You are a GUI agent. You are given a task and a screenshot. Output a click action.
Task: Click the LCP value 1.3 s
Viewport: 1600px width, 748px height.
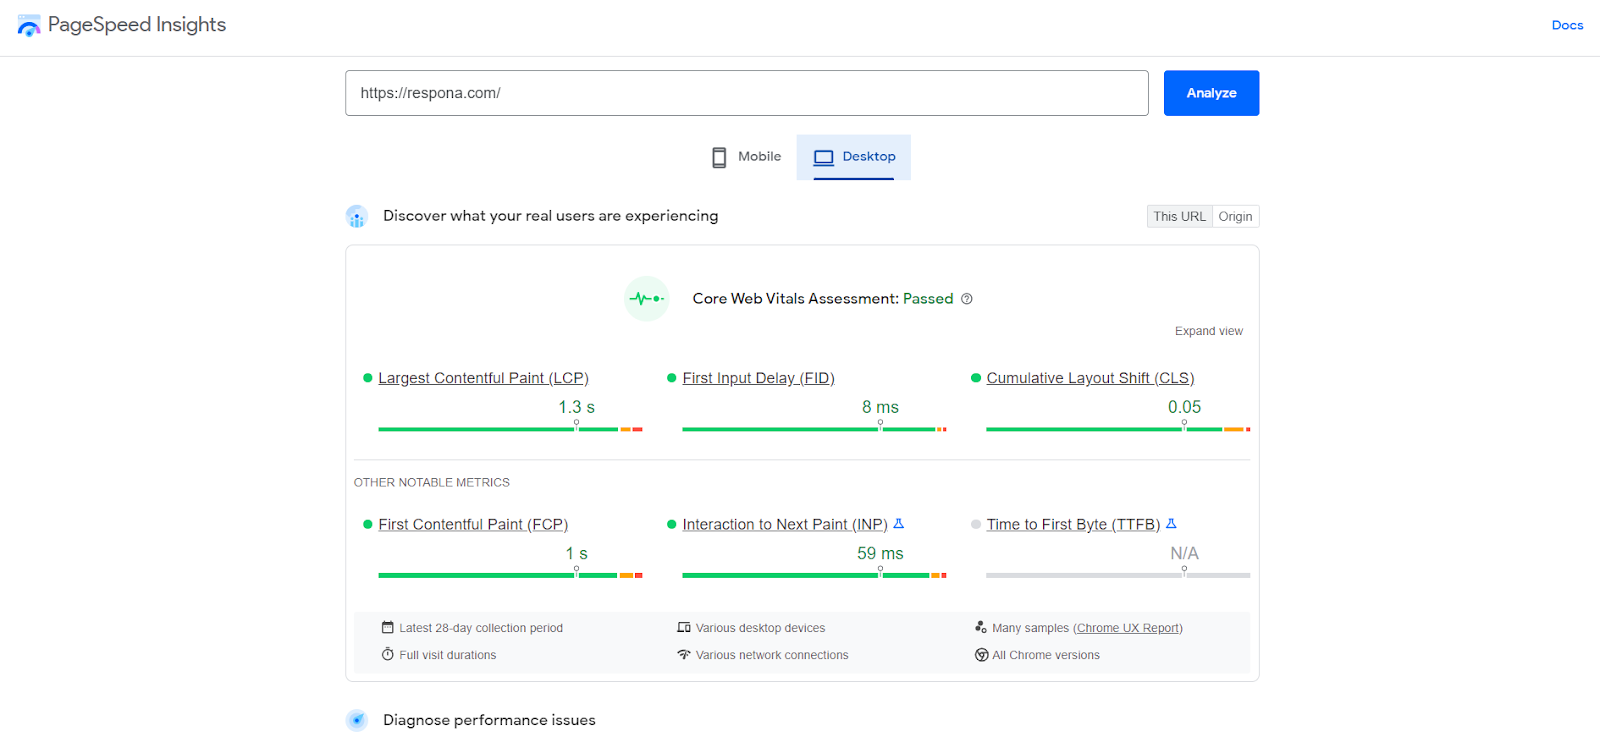point(576,407)
